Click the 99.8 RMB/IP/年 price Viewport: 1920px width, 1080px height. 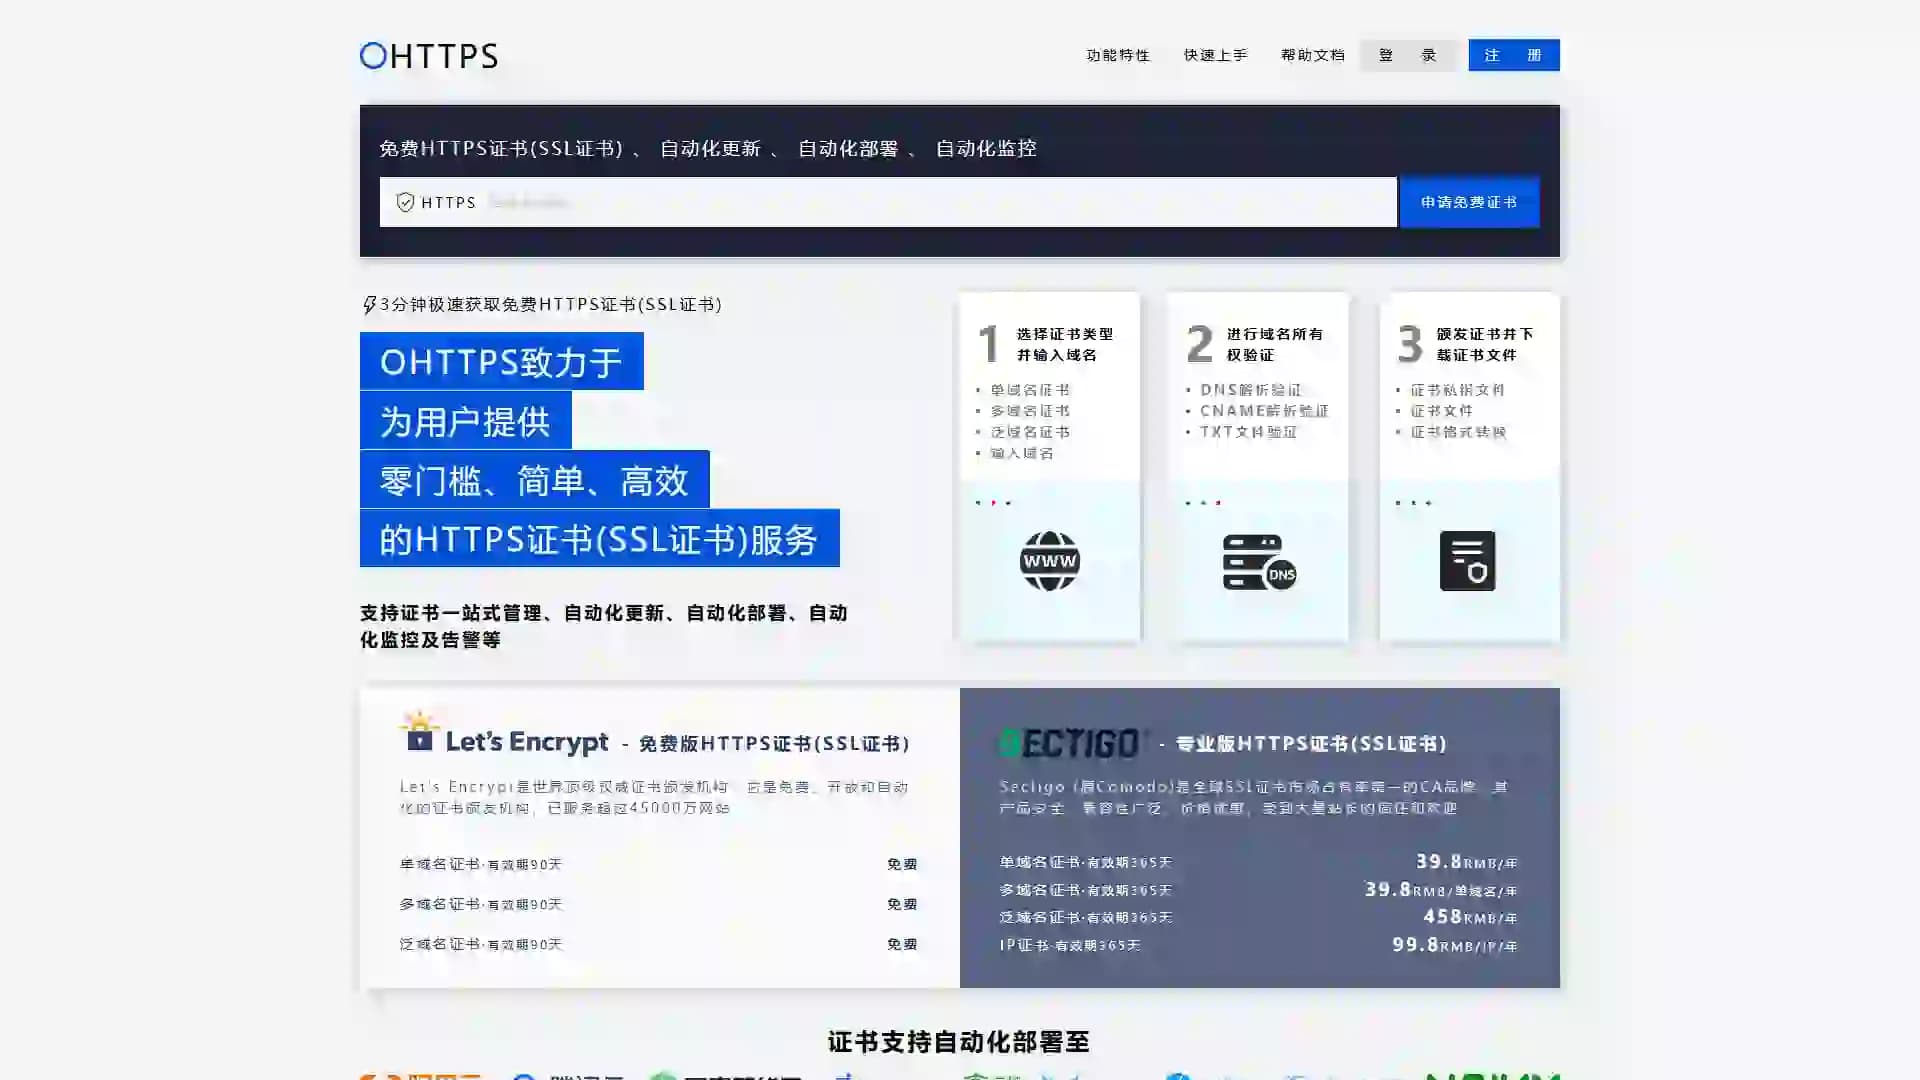(x=1455, y=944)
